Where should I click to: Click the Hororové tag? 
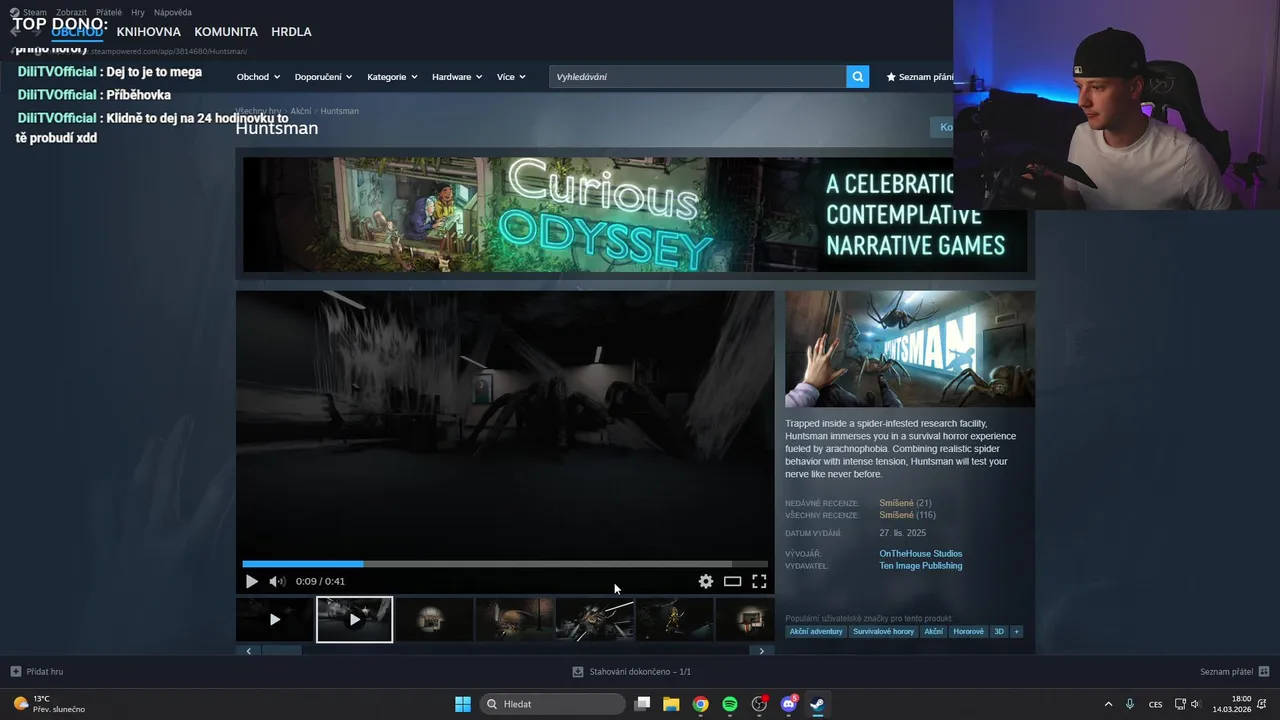click(x=968, y=632)
